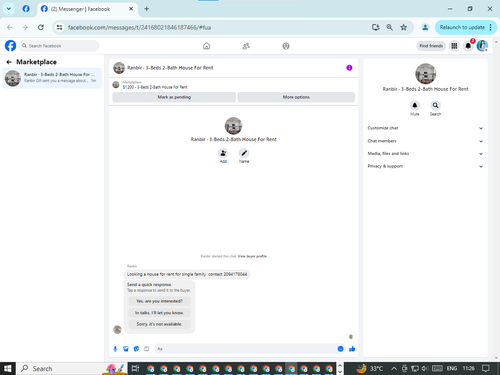
Task: Expand Chat members section
Action: pyautogui.click(x=425, y=141)
